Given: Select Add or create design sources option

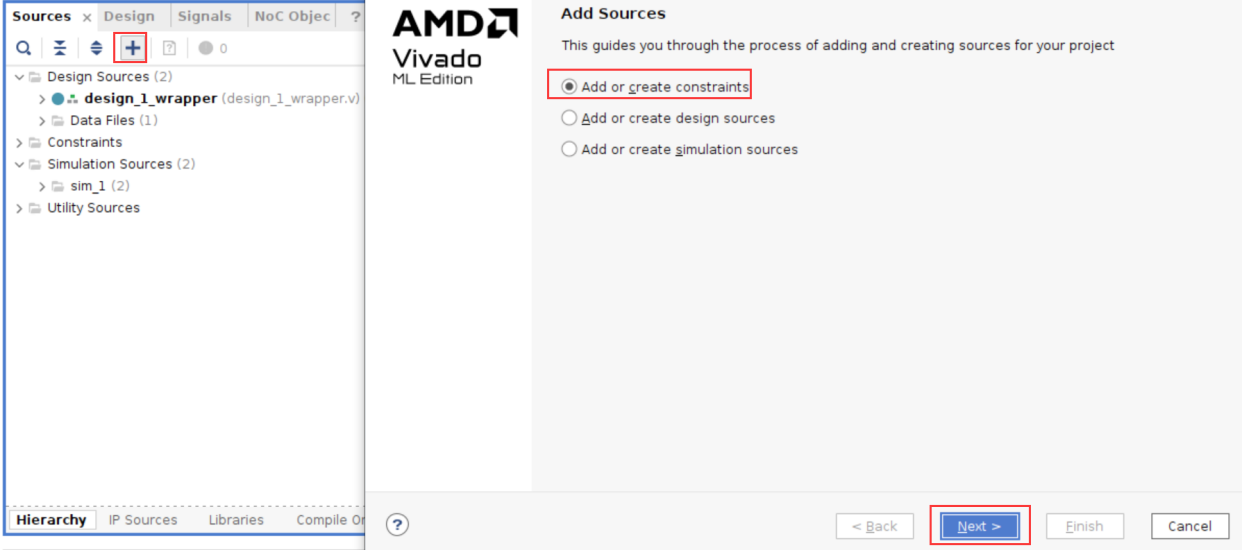Looking at the screenshot, I should click(x=668, y=118).
